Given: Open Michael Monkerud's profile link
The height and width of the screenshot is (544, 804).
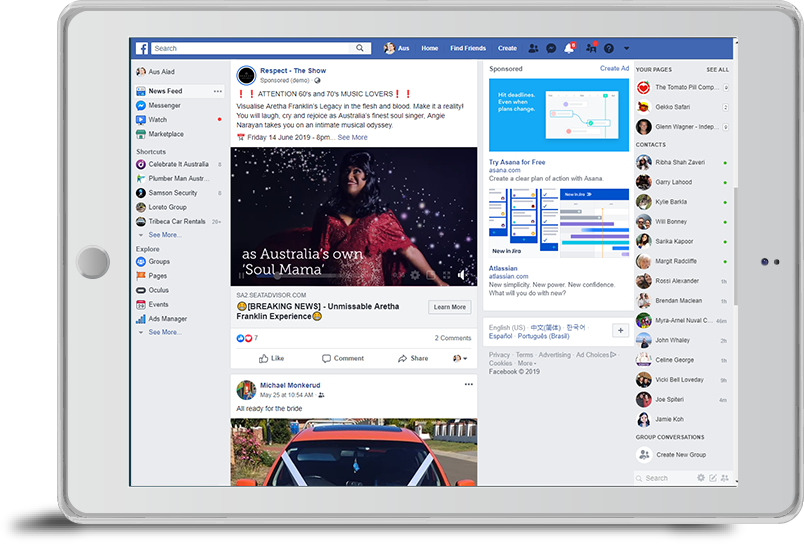Looking at the screenshot, I should [x=290, y=385].
